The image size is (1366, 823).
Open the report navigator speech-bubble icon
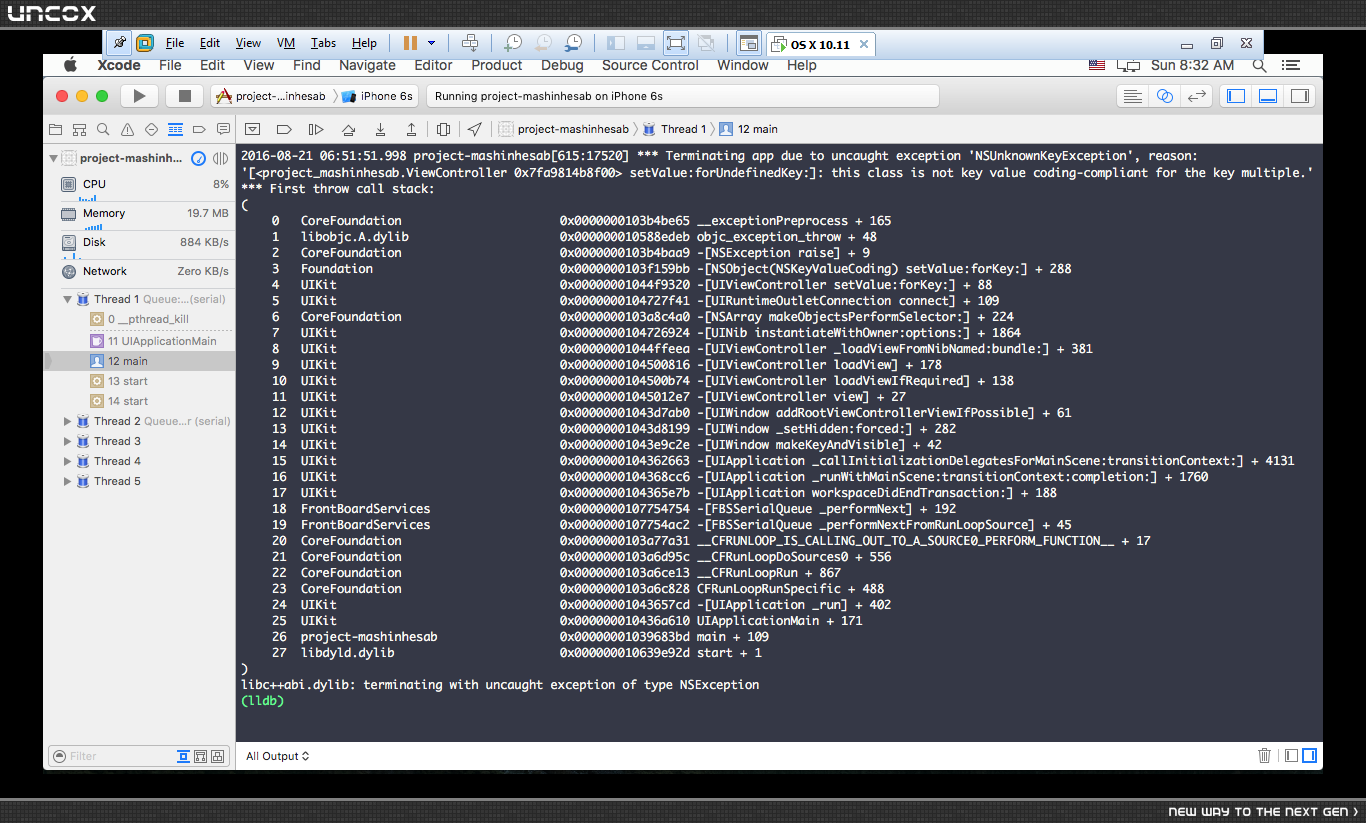[222, 129]
